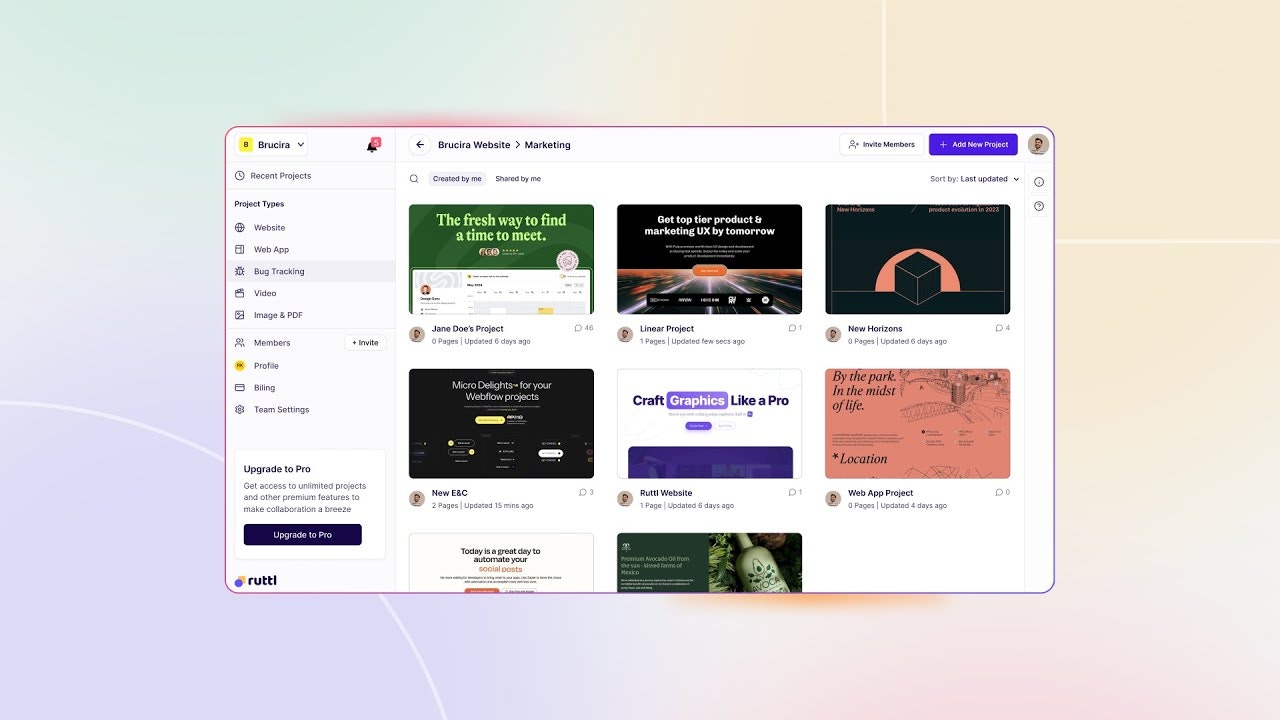
Task: Switch to Shared by me filter
Action: [x=518, y=179]
